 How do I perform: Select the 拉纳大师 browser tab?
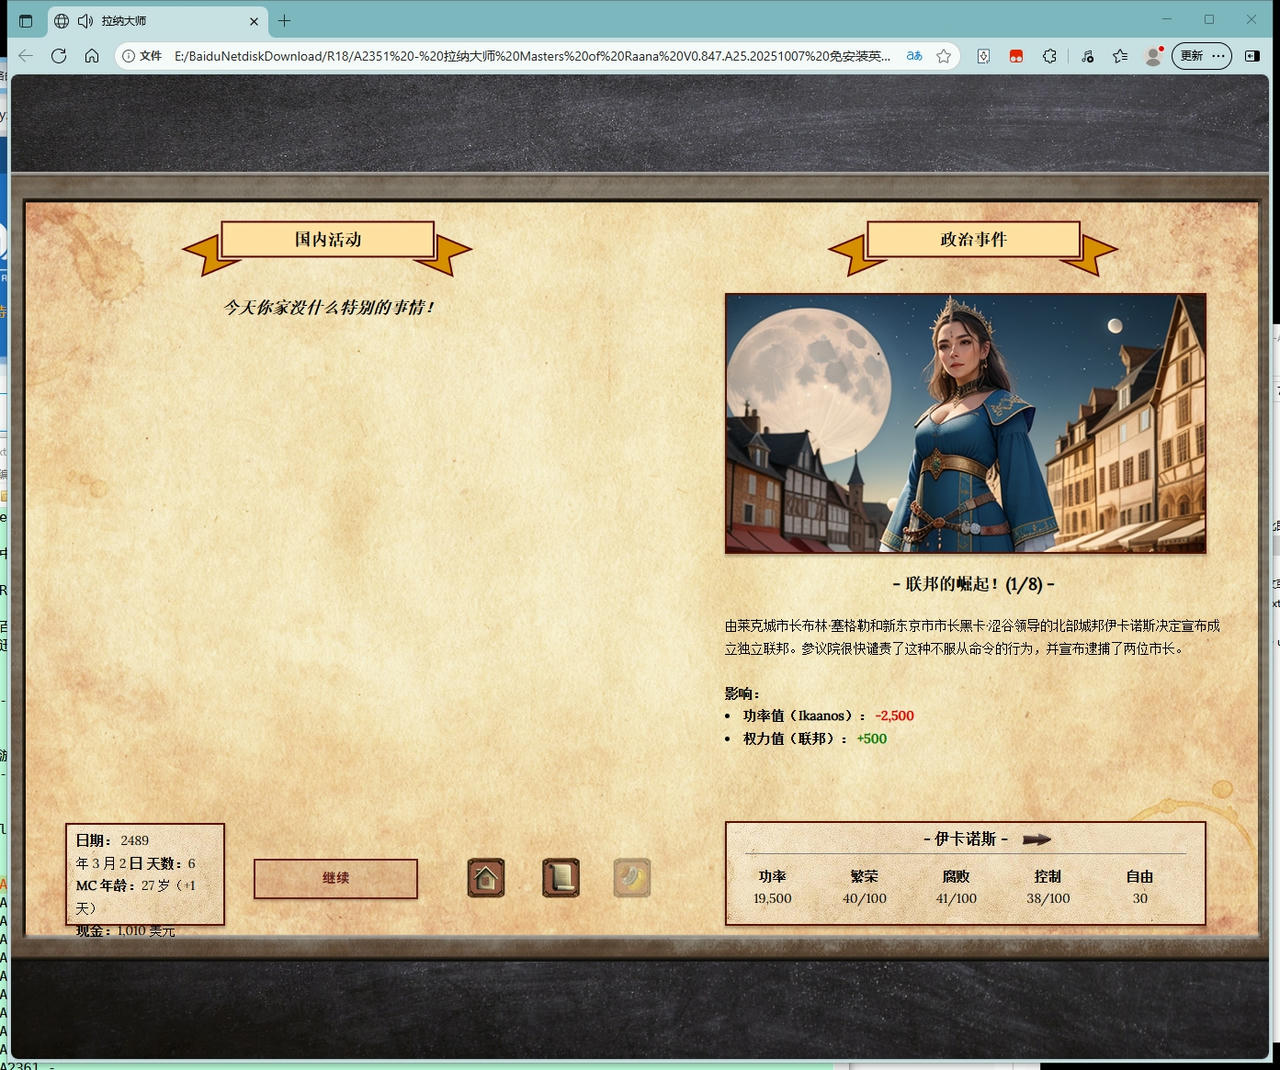(140, 21)
